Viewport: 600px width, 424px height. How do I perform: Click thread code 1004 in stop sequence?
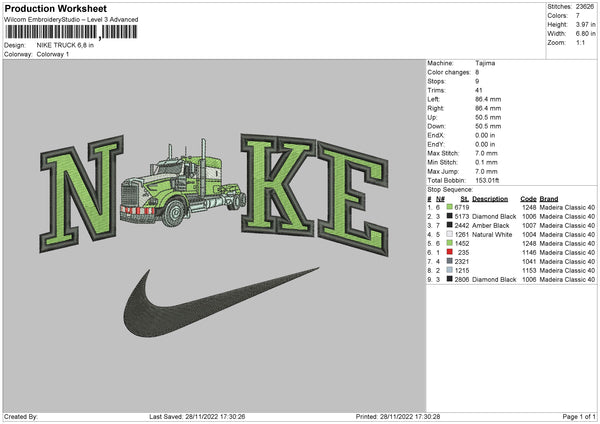(x=529, y=235)
